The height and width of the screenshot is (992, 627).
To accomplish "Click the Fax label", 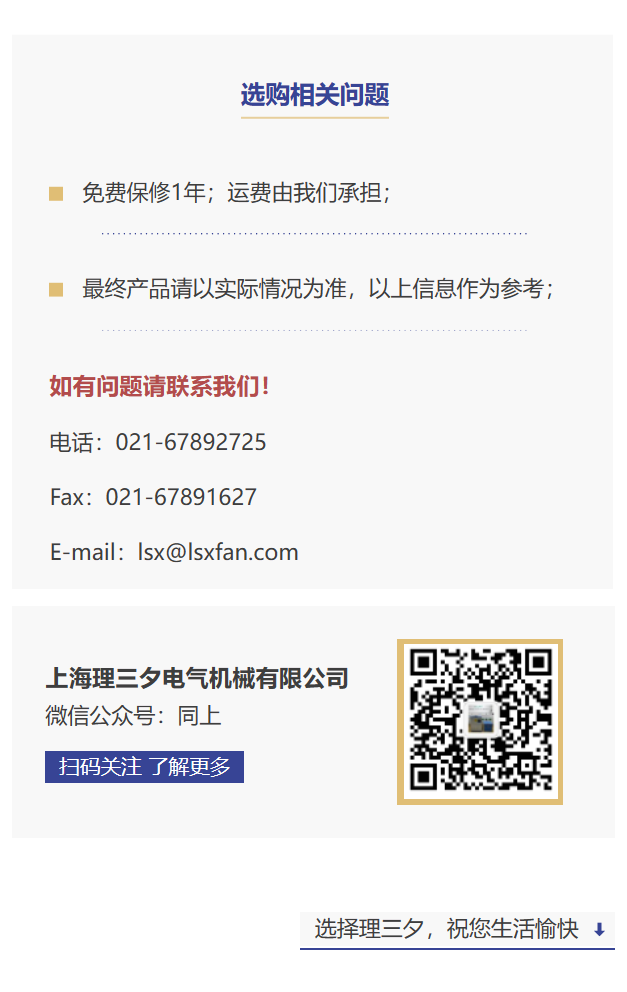I will pyautogui.click(x=66, y=497).
